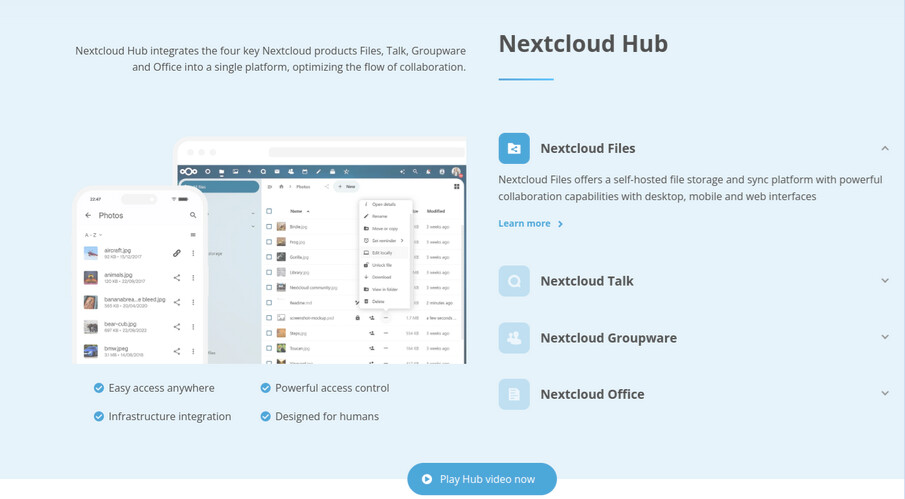Check the select-all box by the Name header
Screen dimensions: 905x499
[269, 211]
